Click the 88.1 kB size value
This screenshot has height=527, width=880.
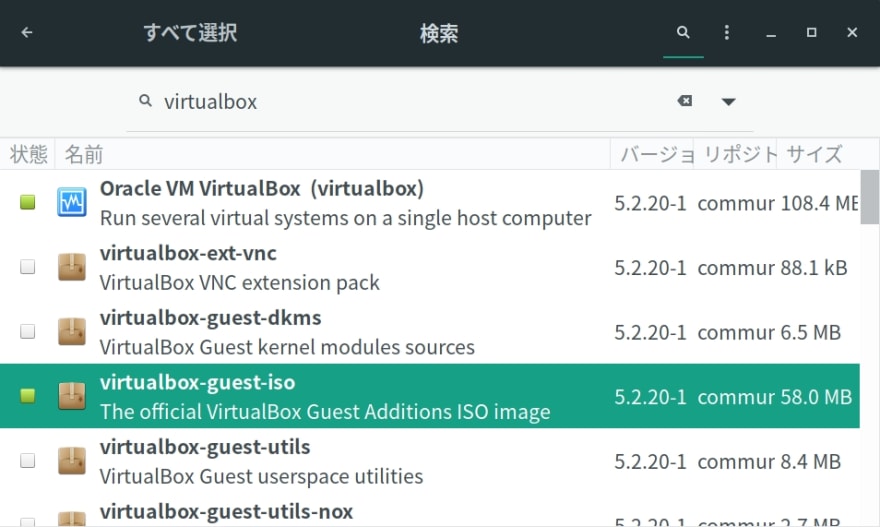click(x=813, y=268)
